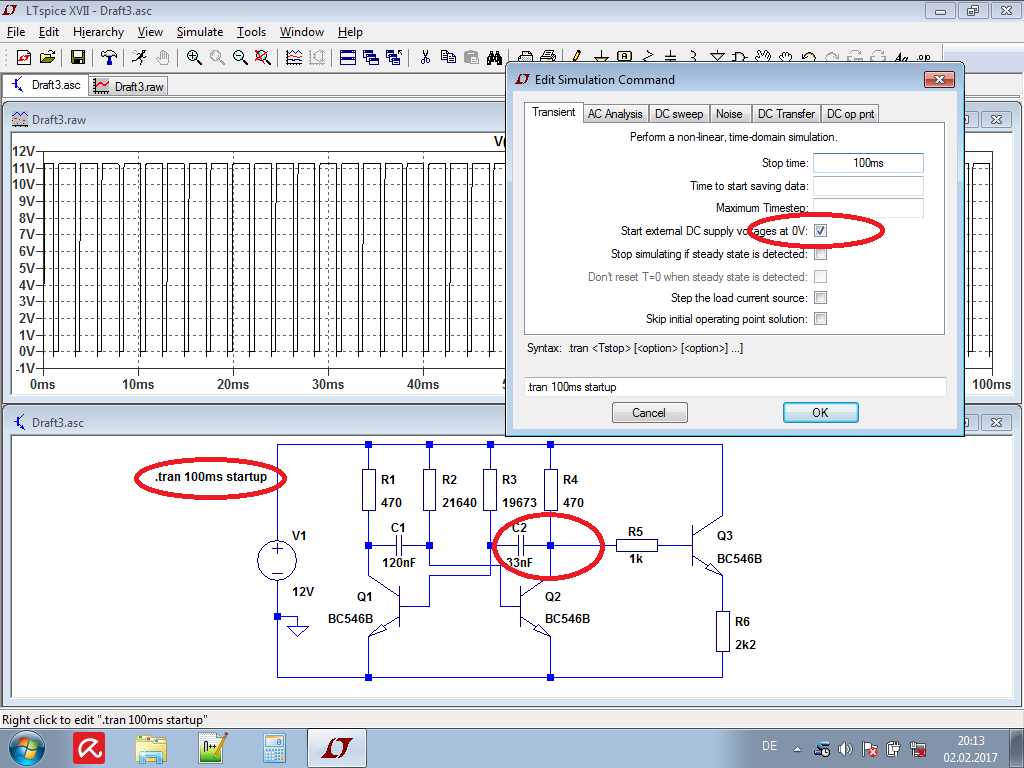This screenshot has height=768, width=1024.
Task: Click the Maximum Timestep input field
Action: pyautogui.click(x=868, y=208)
